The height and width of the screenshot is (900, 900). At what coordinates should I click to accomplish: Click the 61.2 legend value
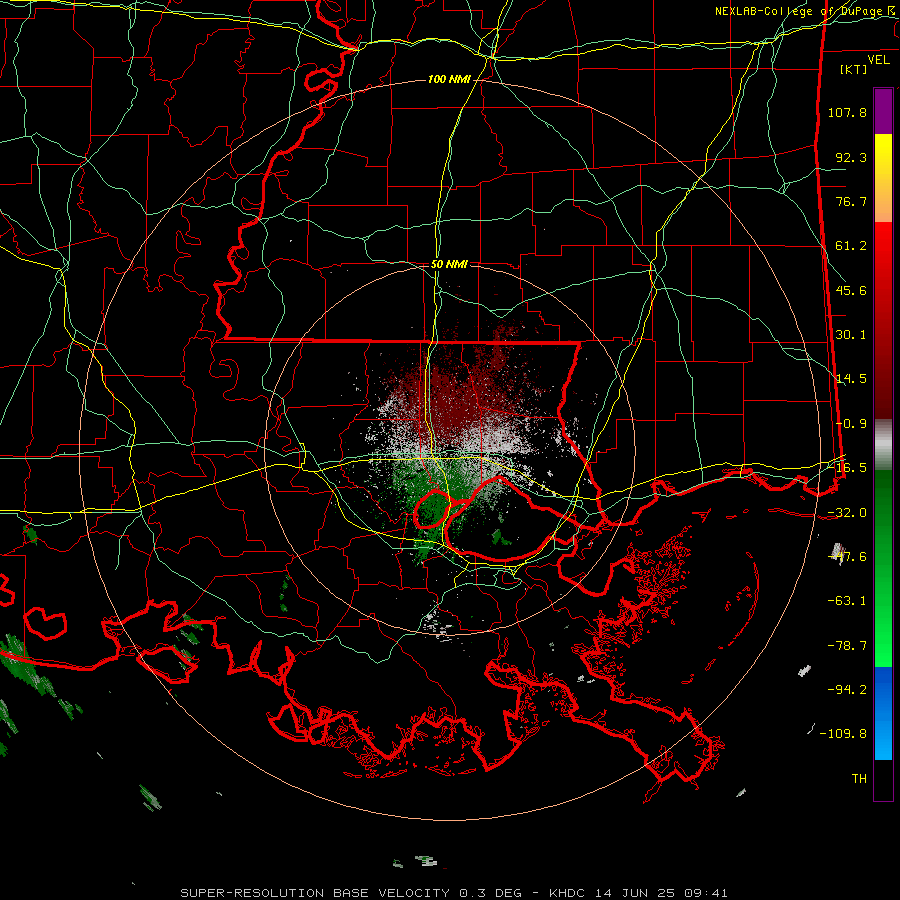coord(851,246)
